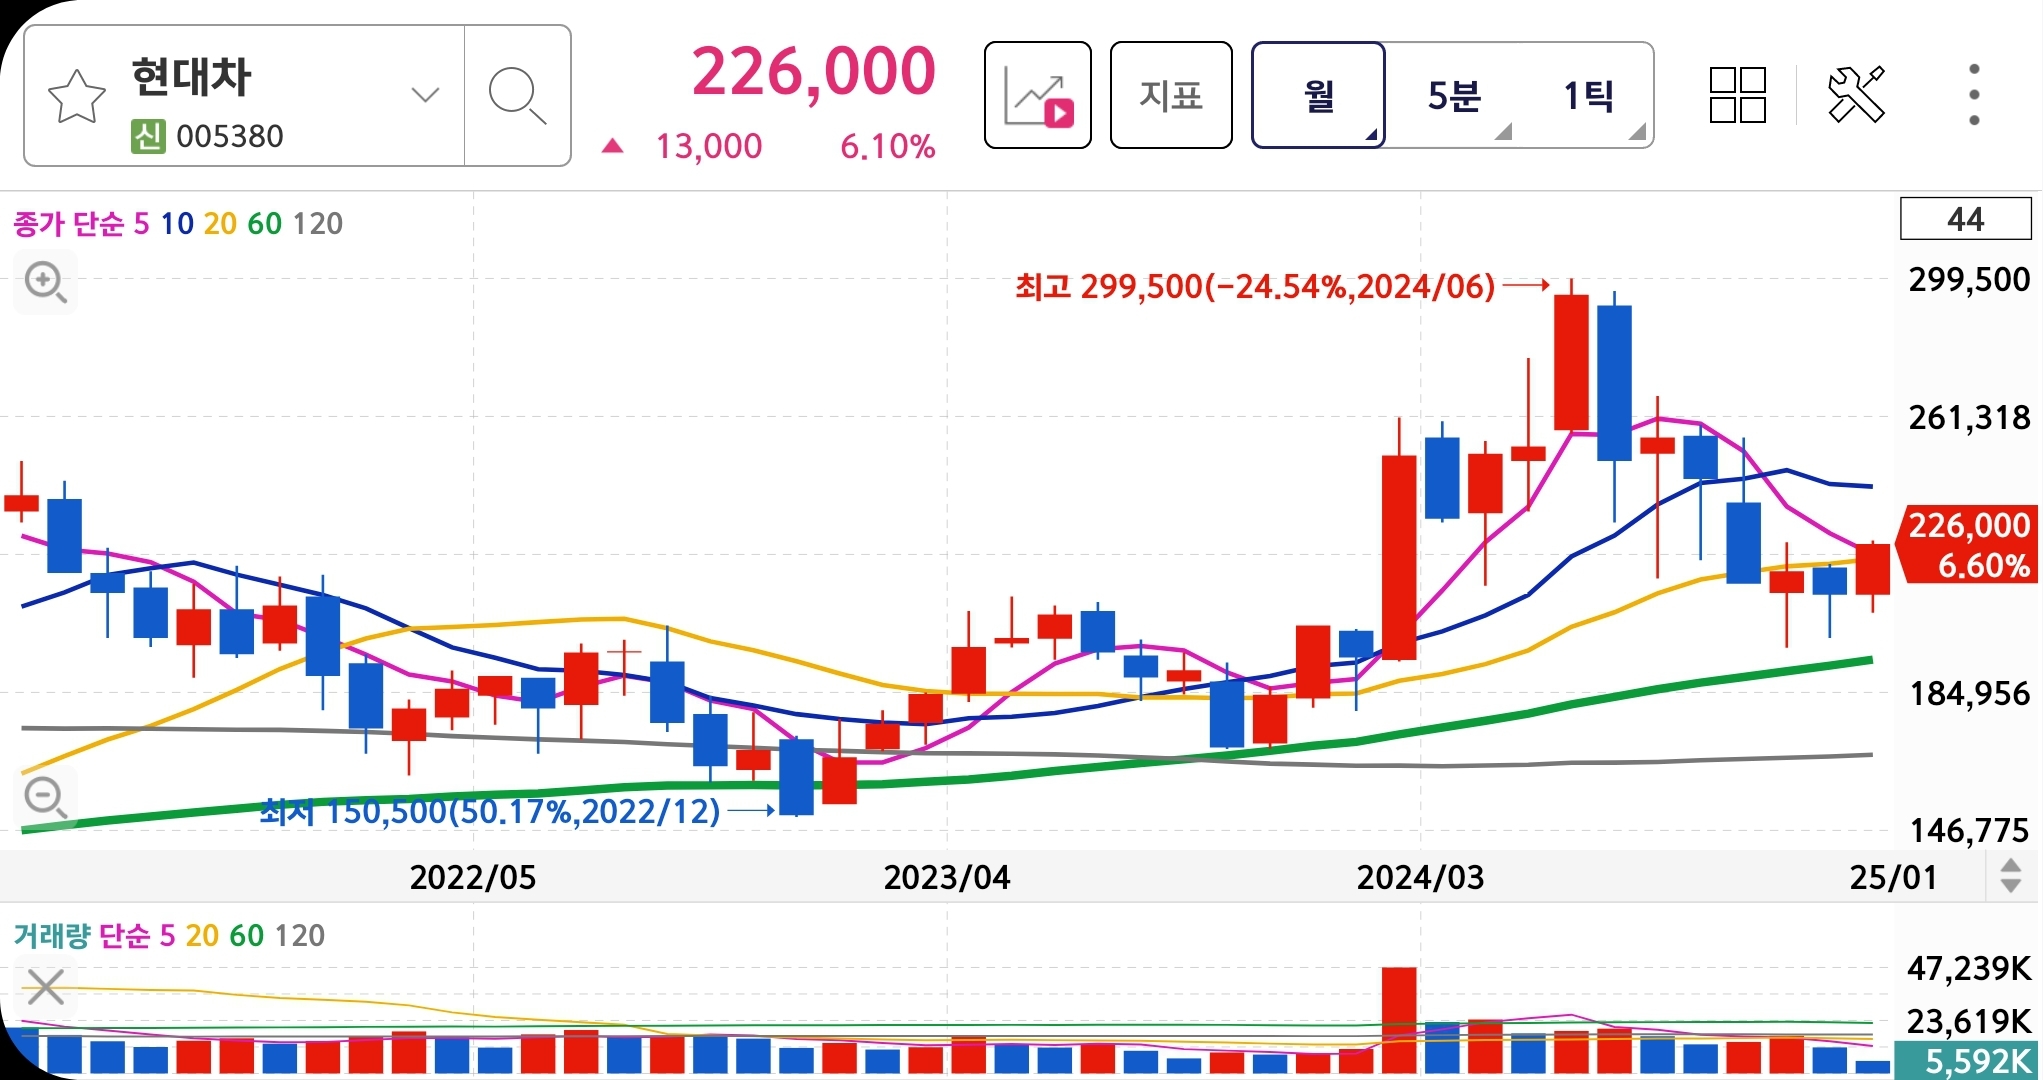Image resolution: width=2043 pixels, height=1080 pixels.
Task: Click the tallest volume bar at 2024
Action: pos(1399,1019)
